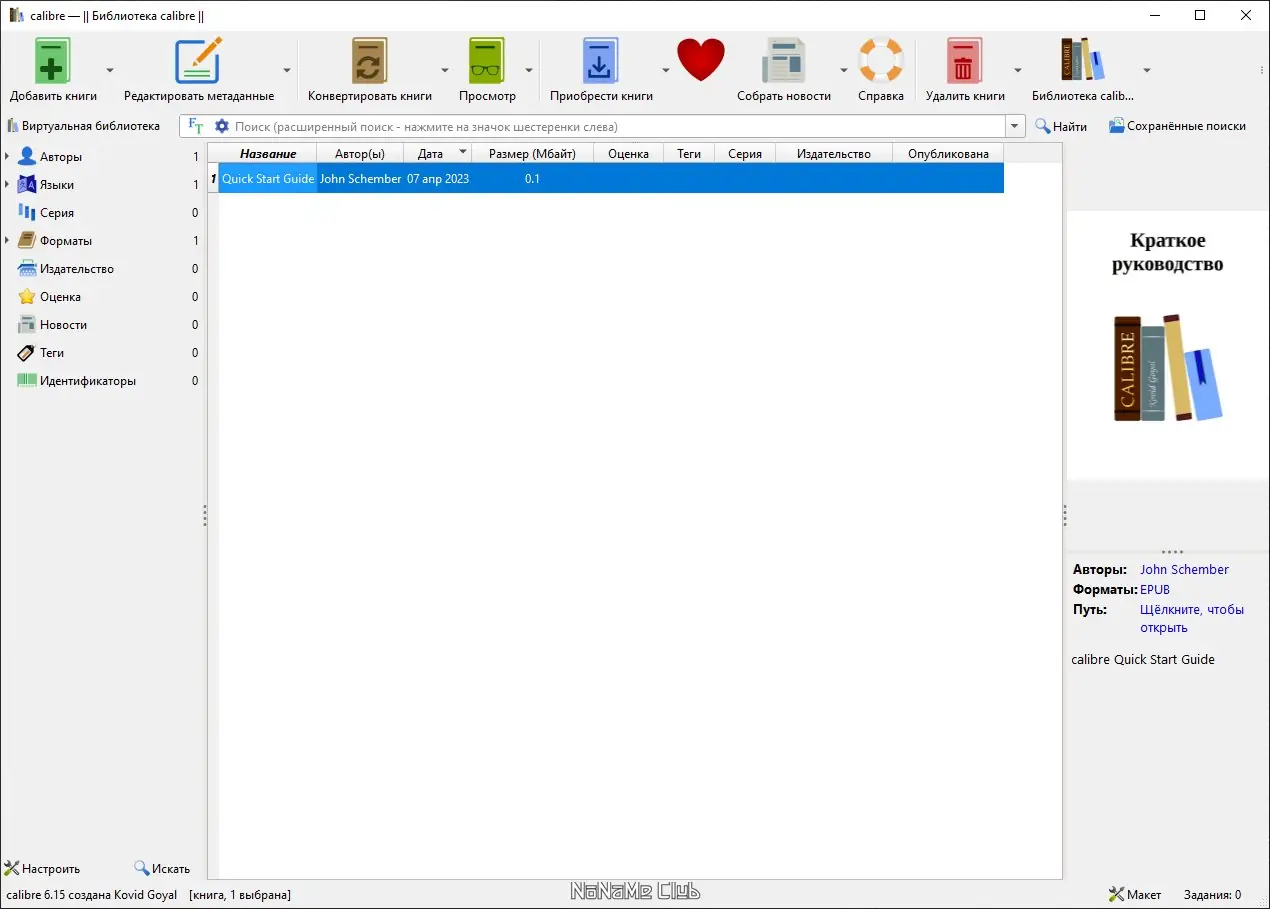Open Библиотека calibre dropdown arrow
This screenshot has height=909, width=1270.
pos(1147,70)
